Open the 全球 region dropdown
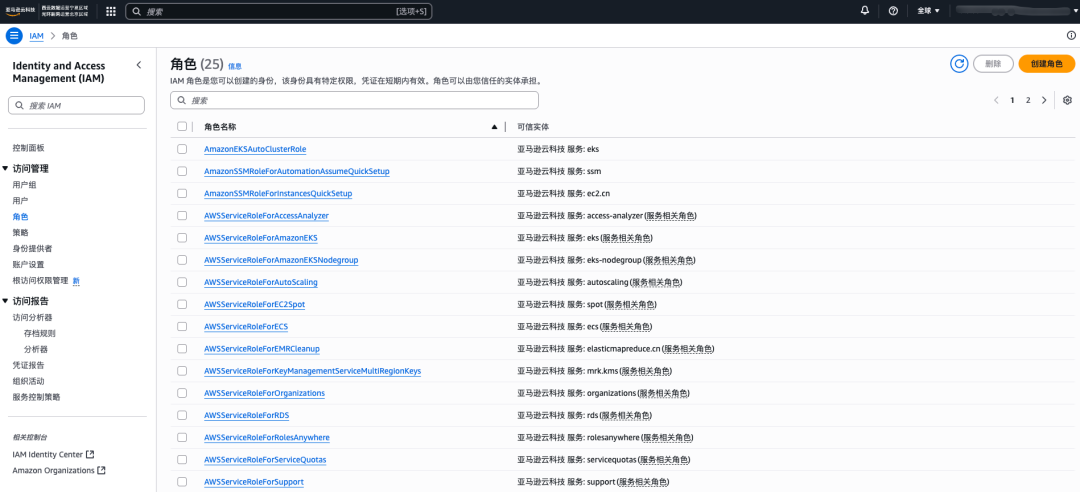This screenshot has width=1080, height=492. click(928, 11)
